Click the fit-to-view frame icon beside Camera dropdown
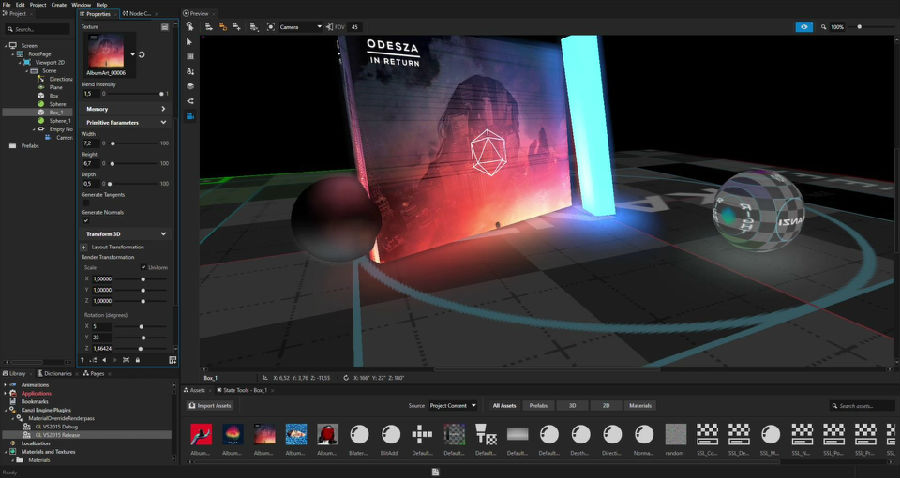 tap(270, 27)
